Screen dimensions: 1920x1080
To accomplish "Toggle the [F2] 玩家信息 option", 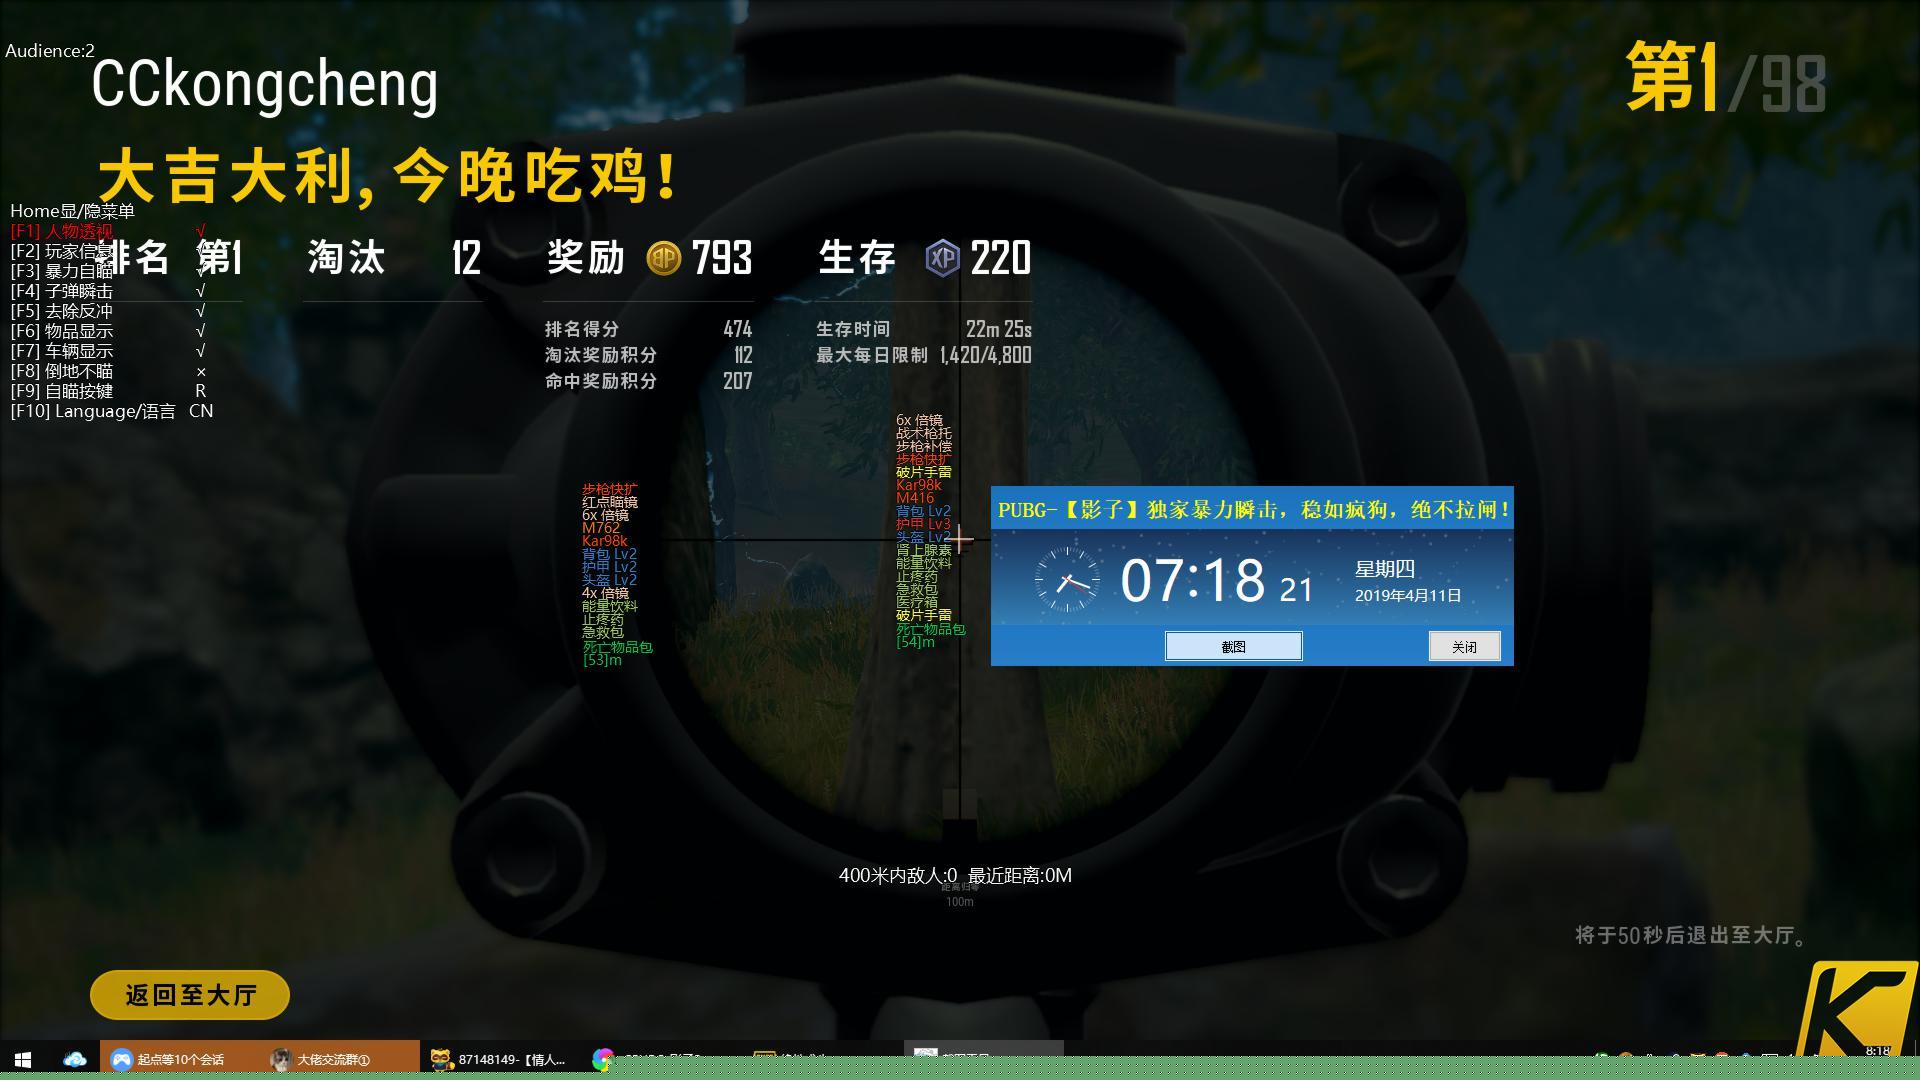I will coord(108,251).
